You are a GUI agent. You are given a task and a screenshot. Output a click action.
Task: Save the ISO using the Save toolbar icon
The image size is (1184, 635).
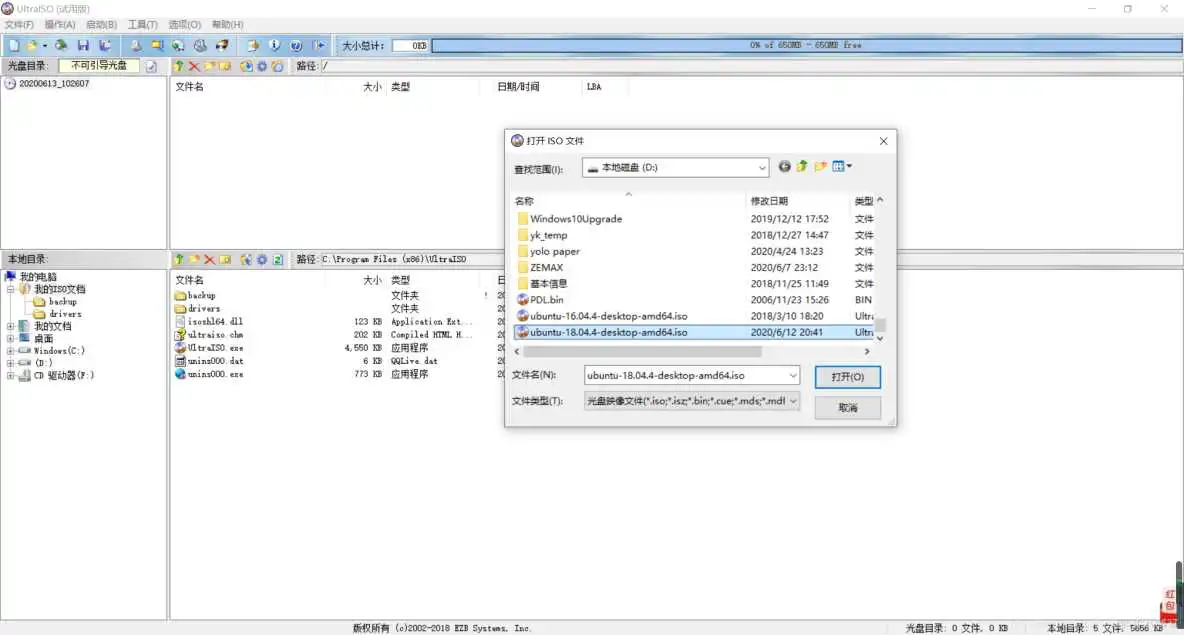[84, 44]
